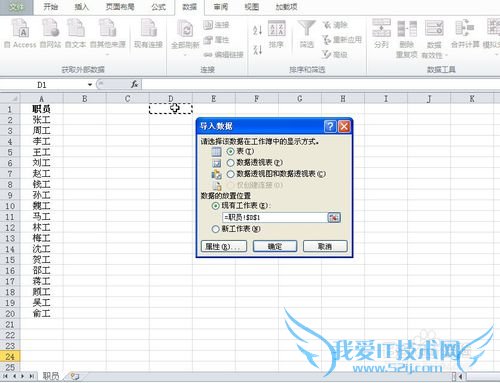
Task: Click cell containing 俞工
Action: [41, 313]
